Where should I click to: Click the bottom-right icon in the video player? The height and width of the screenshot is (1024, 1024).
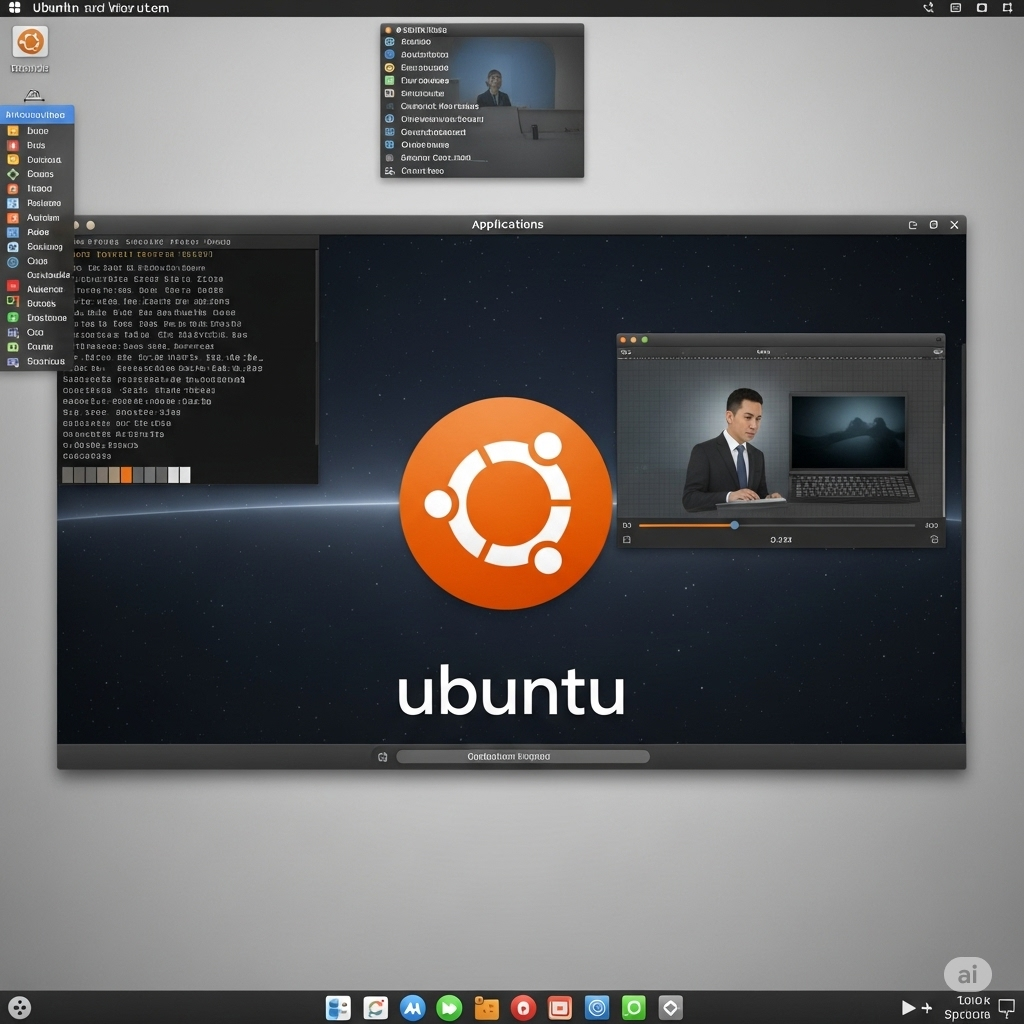tap(935, 539)
